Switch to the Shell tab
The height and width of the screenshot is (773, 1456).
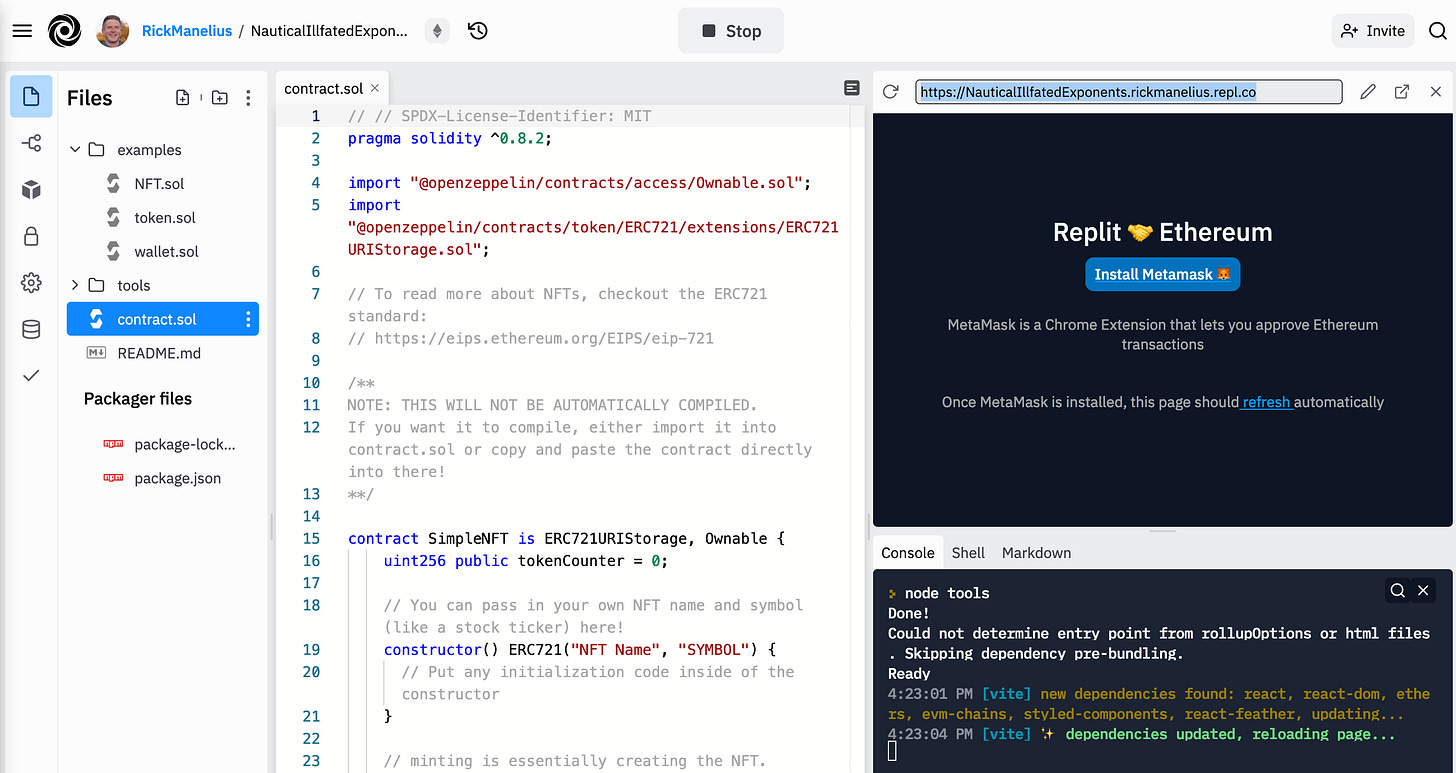point(968,552)
